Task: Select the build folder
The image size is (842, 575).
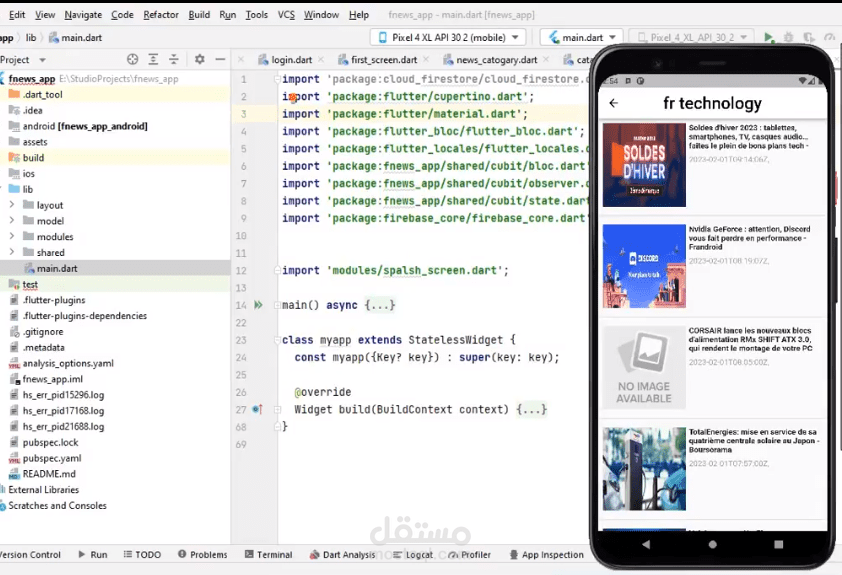Action: 33,157
